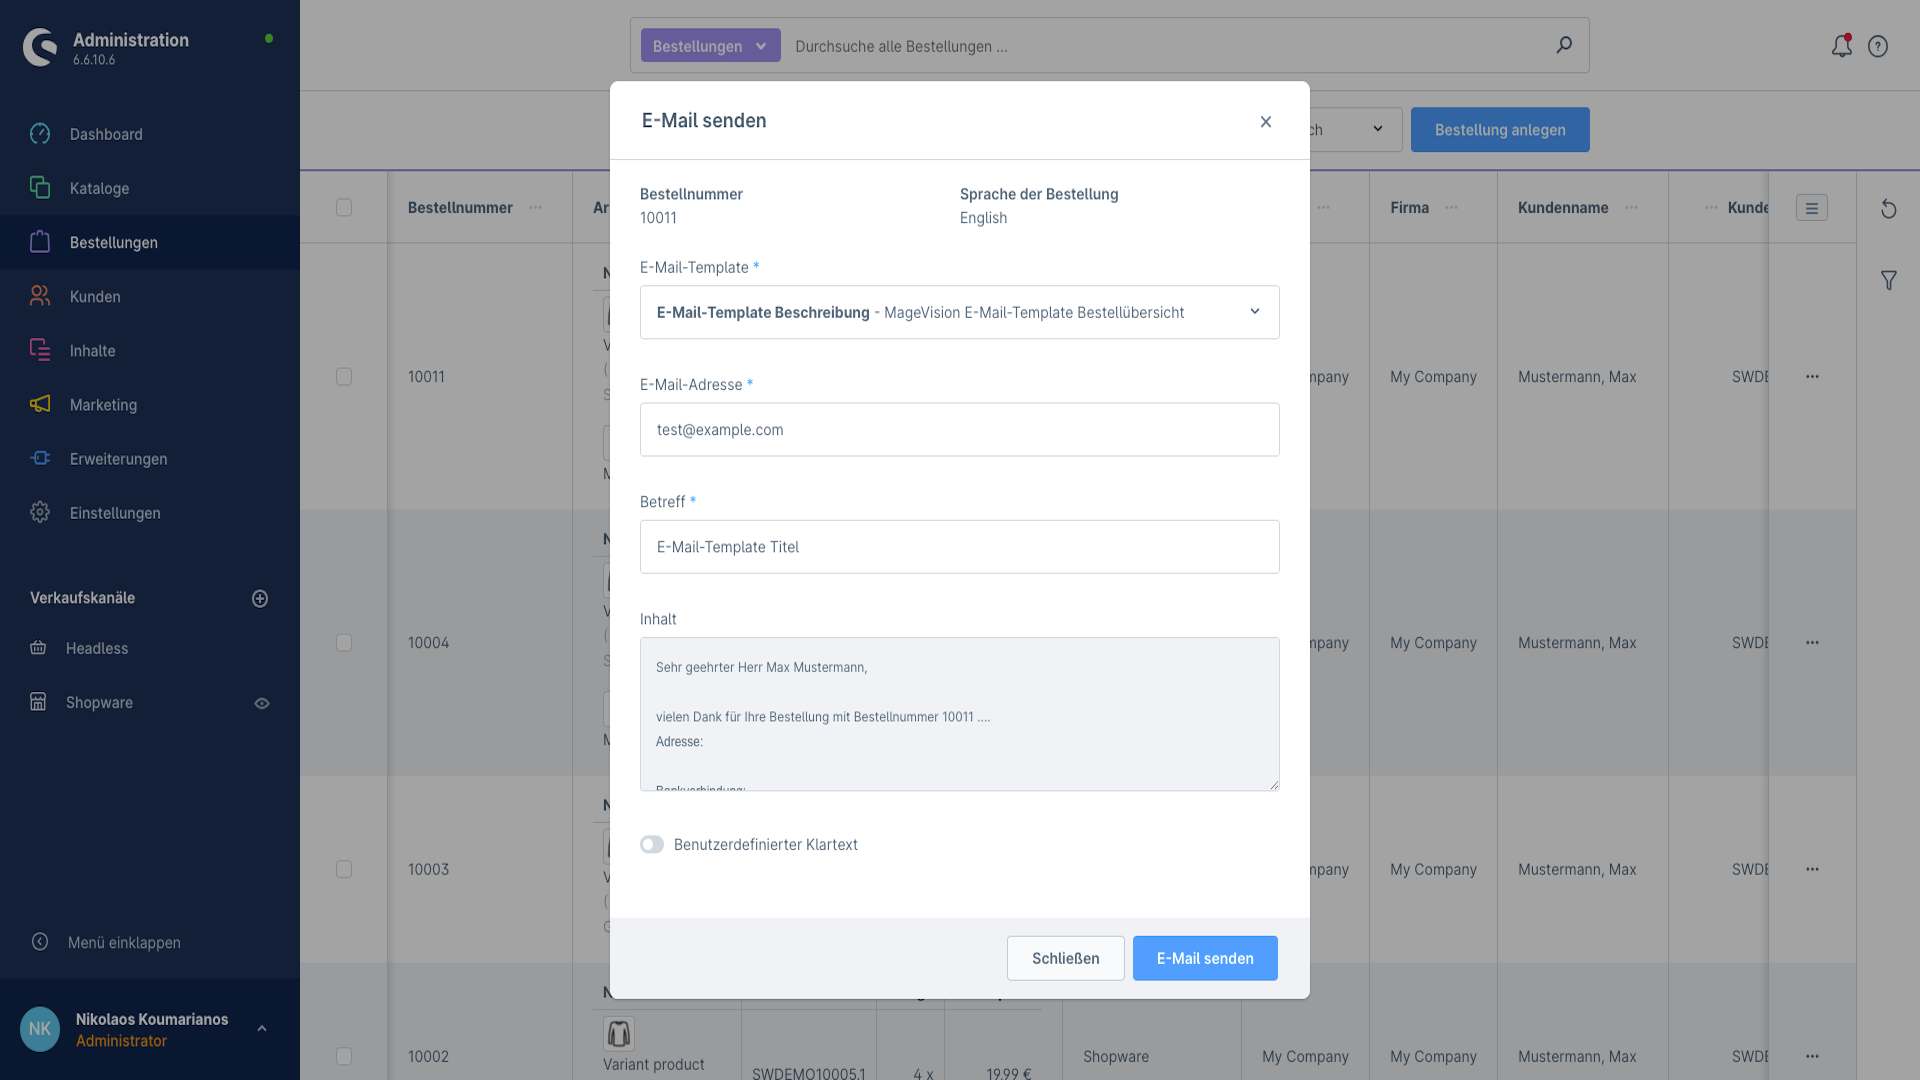Click the list refresh icon
Viewport: 1920px width, 1080px height.
tap(1888, 209)
